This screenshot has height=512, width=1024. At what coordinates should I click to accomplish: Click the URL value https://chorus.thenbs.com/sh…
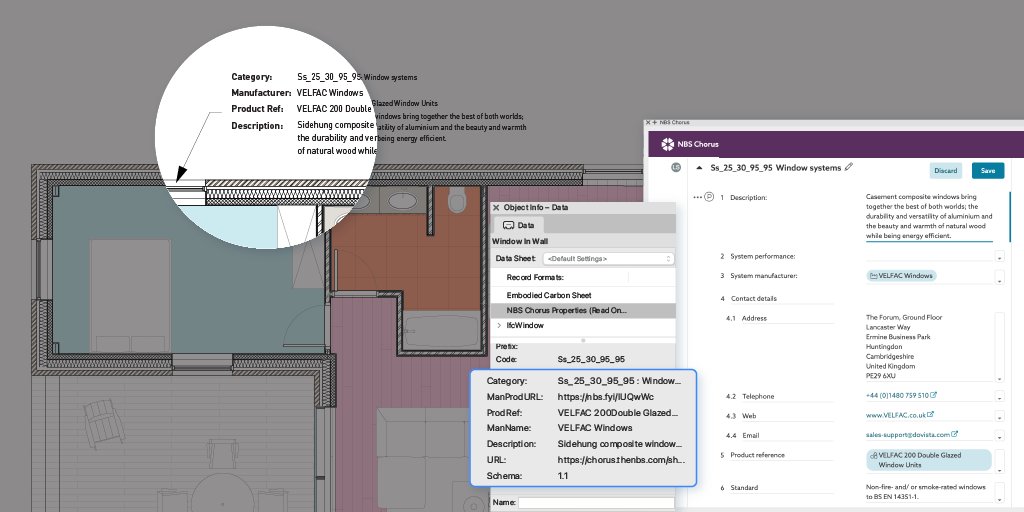621,460
